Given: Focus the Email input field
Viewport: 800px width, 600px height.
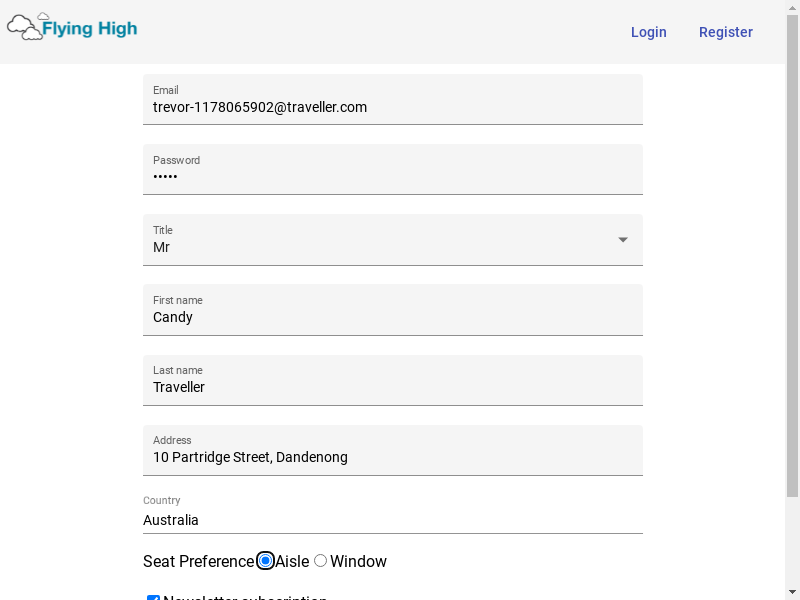Looking at the screenshot, I should 392,107.
